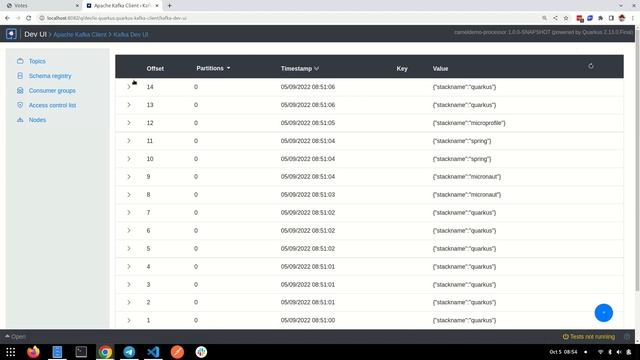Click the Kafka Dev UI breadcrumb
The height and width of the screenshot is (360, 640).
pos(131,35)
